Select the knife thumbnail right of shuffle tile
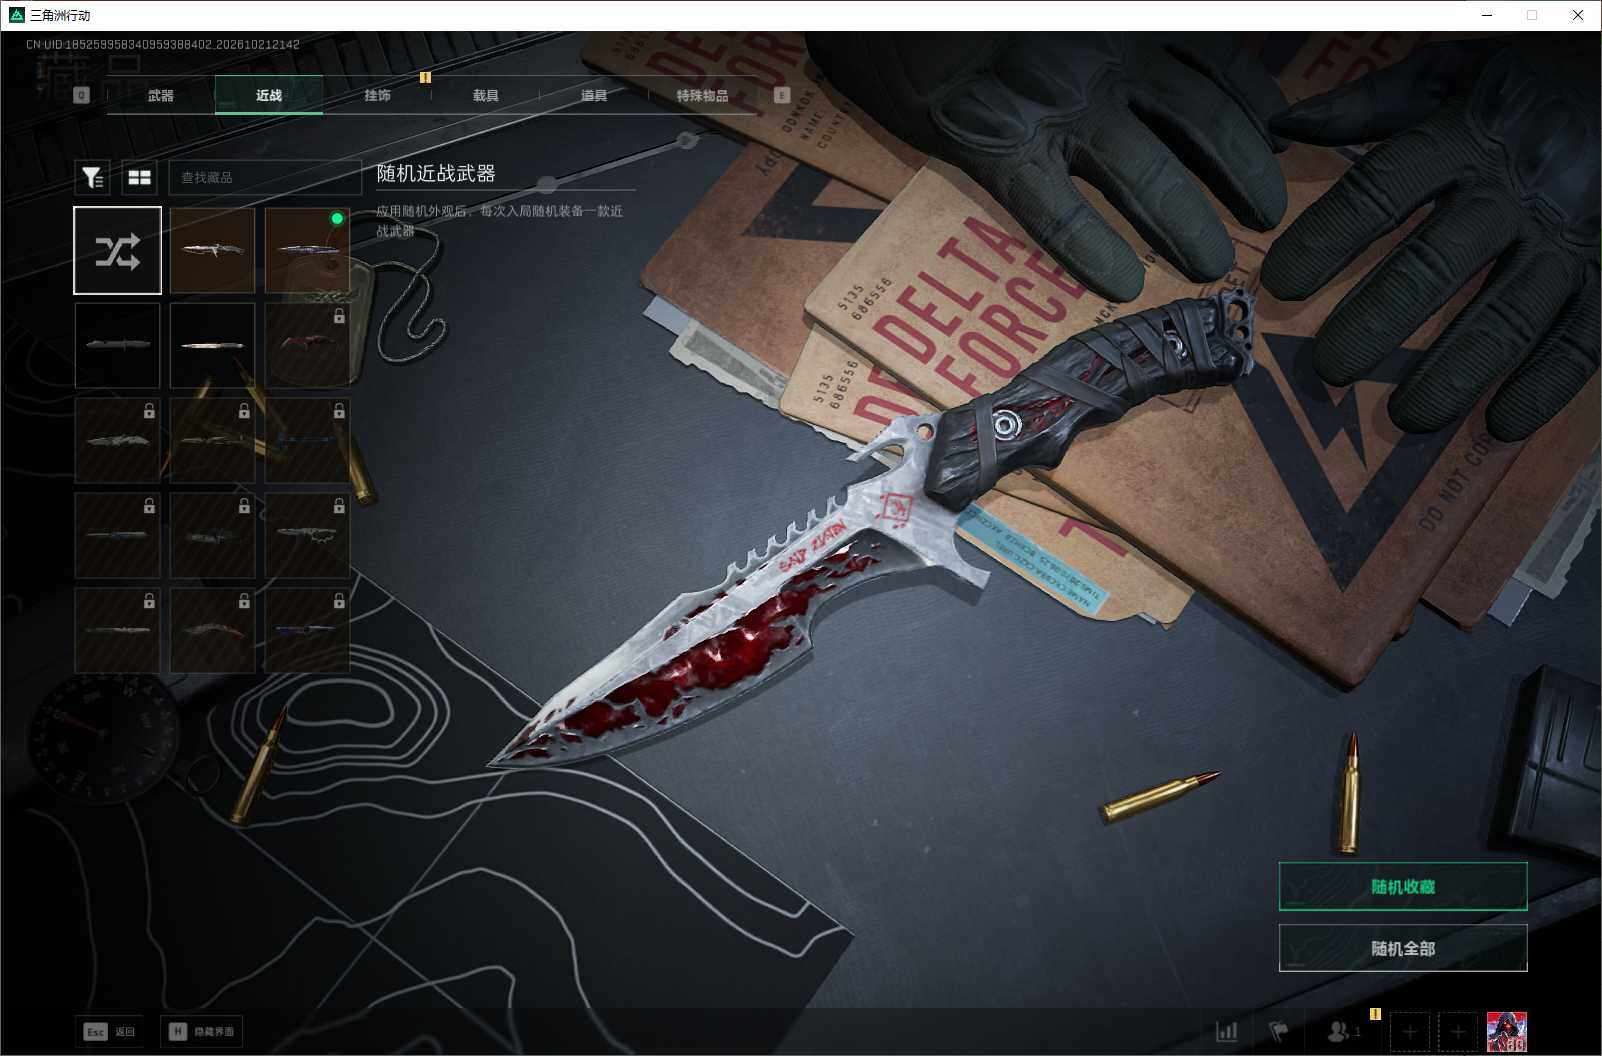Screen dimensions: 1602x1056 click(212, 250)
